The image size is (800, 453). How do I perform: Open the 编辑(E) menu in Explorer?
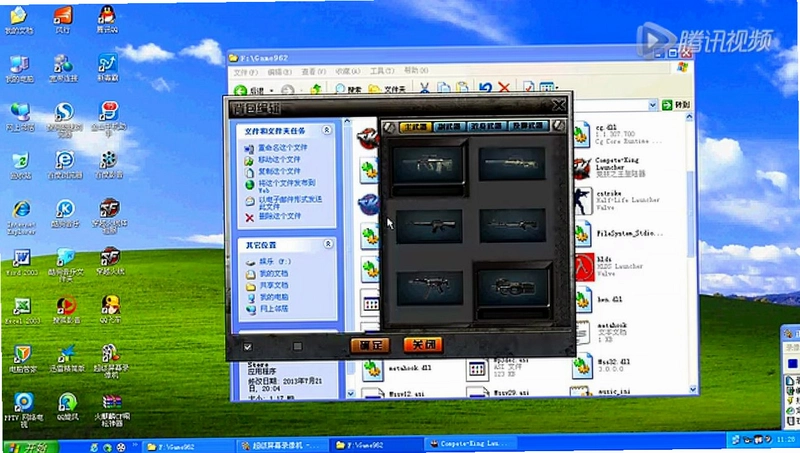280,72
